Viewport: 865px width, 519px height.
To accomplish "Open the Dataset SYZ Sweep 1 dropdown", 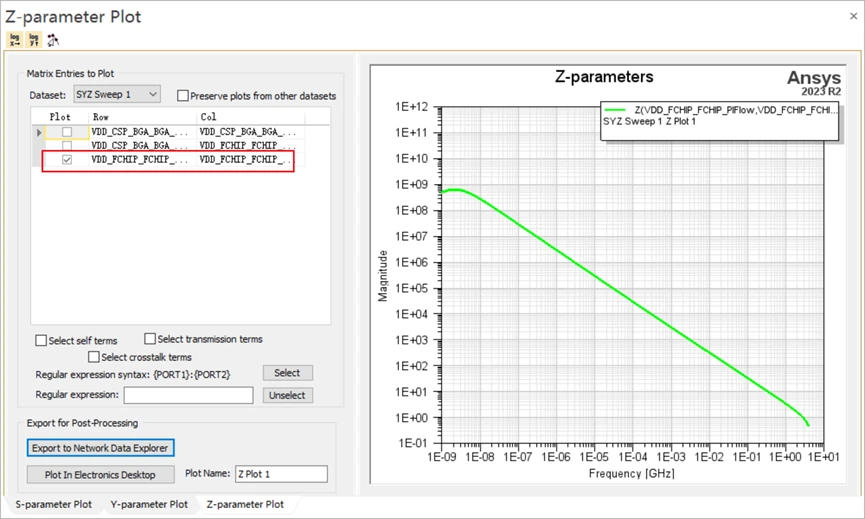I will click(x=117, y=94).
